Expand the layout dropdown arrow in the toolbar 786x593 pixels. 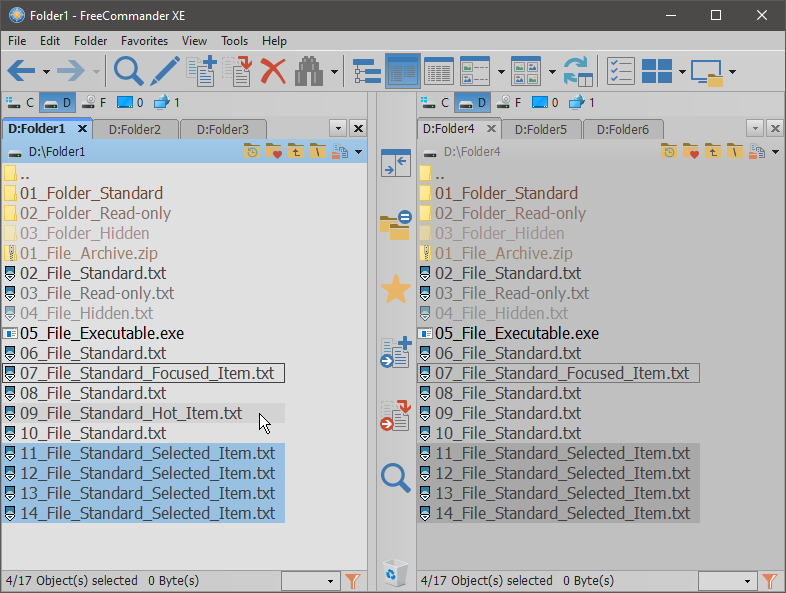681,71
